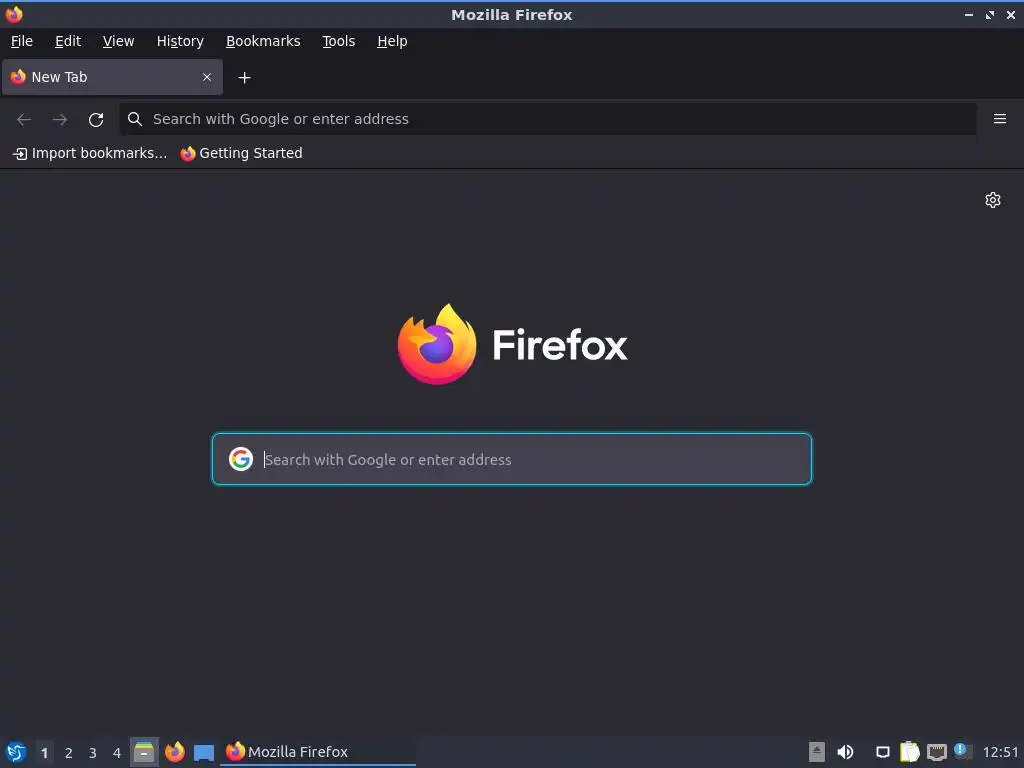
Task: Launch Firefox from taskbar quick launch
Action: (x=174, y=752)
